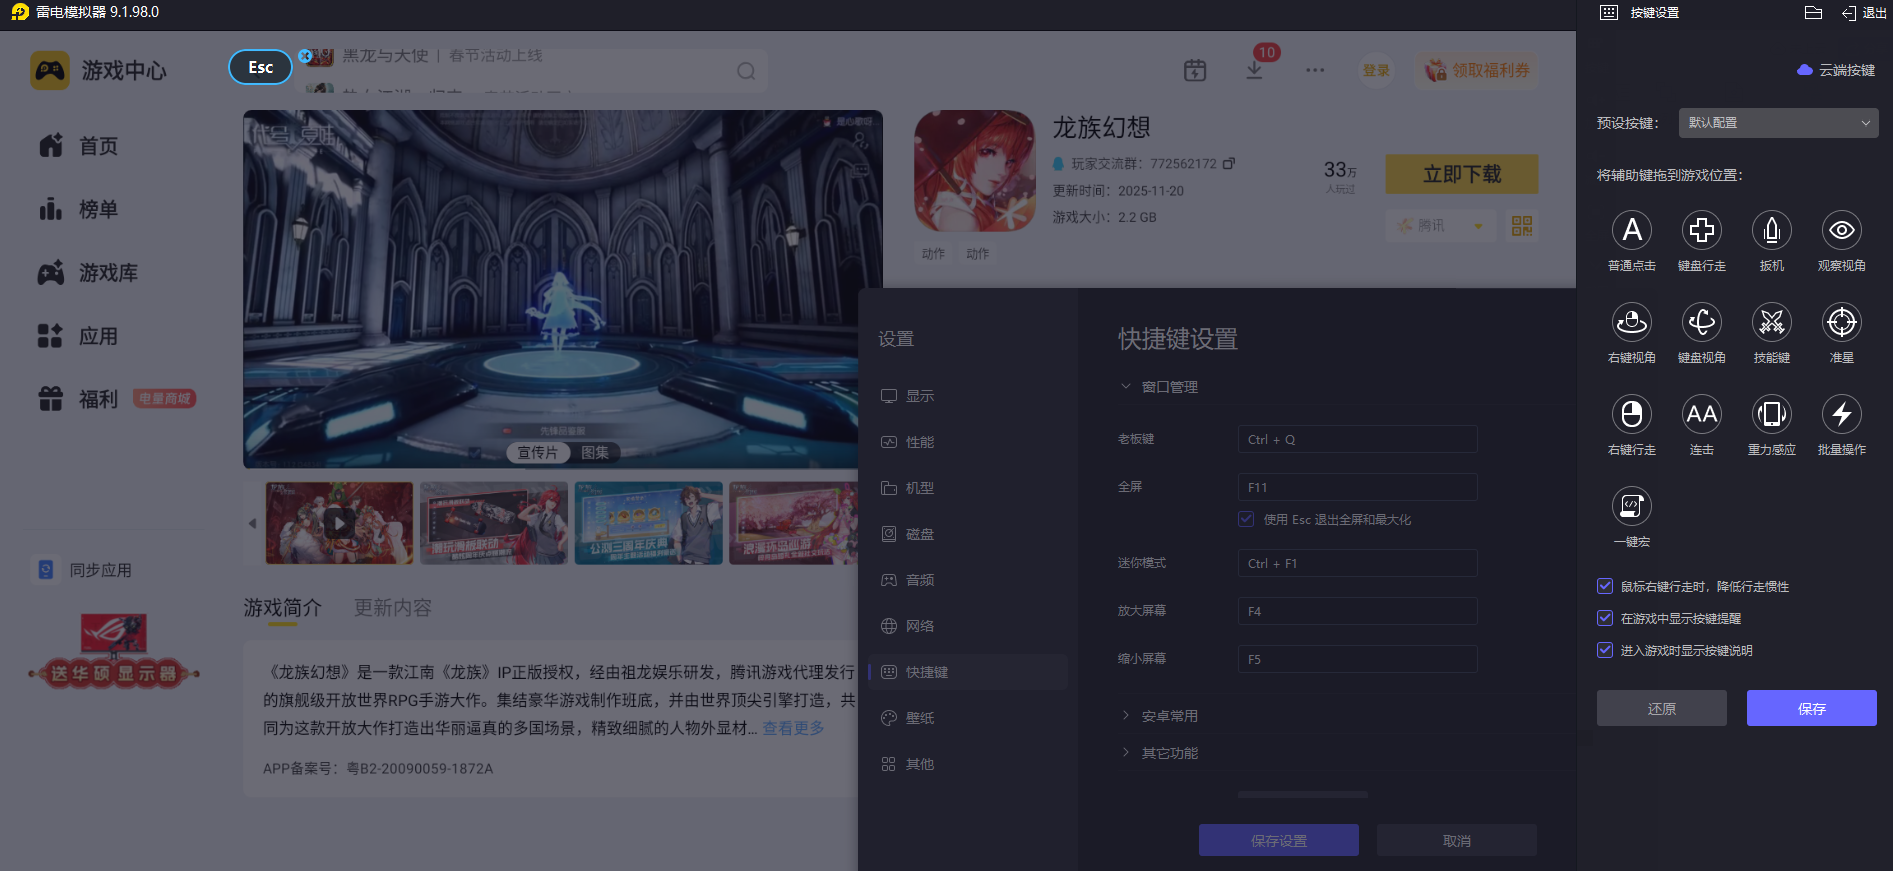Open the downloads icon with badge 10
This screenshot has height=871, width=1893.
click(1254, 70)
